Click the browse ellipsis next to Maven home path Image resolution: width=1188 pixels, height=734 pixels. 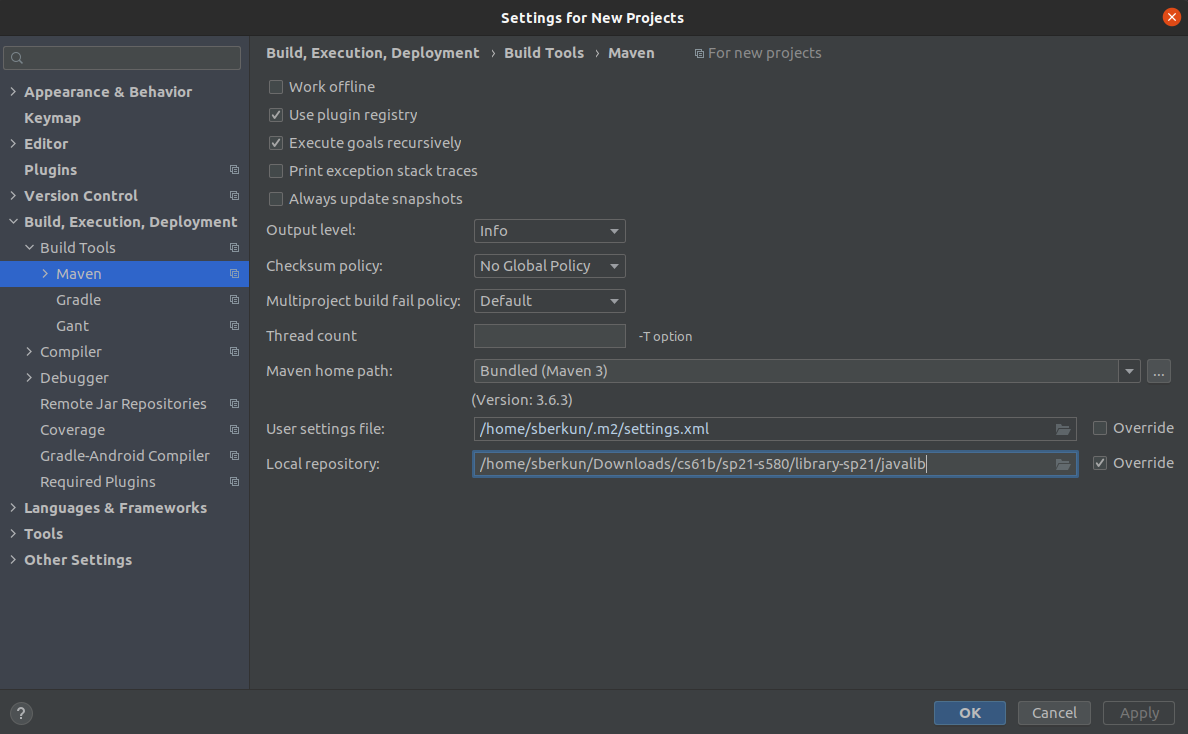[x=1158, y=371]
